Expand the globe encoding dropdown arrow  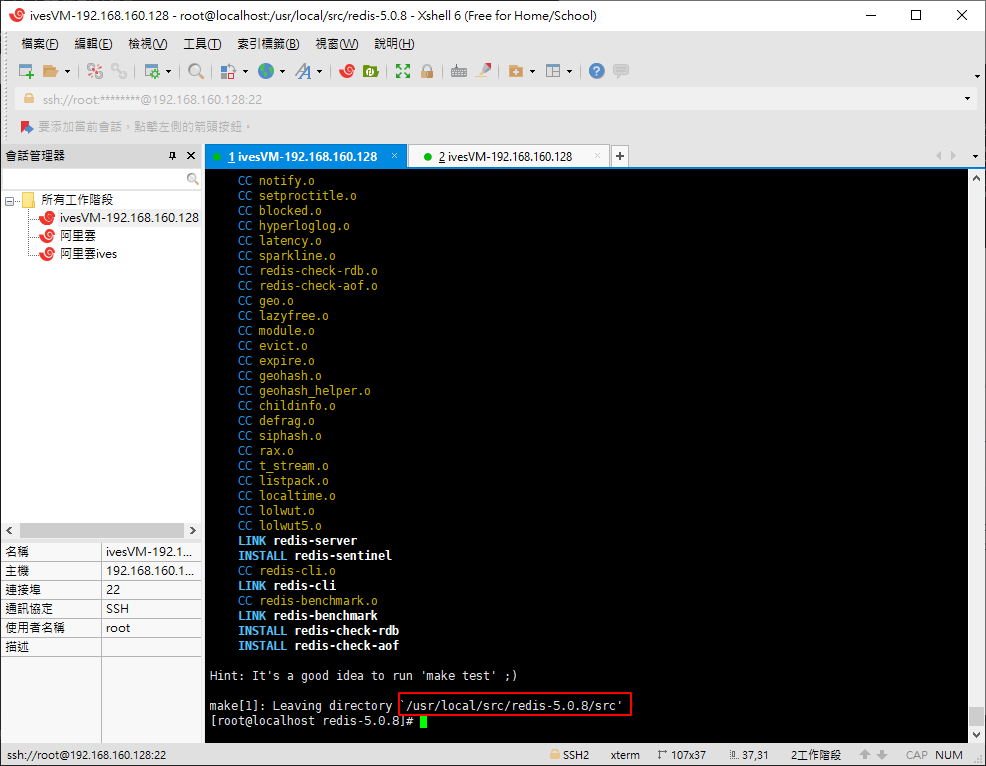tap(282, 72)
